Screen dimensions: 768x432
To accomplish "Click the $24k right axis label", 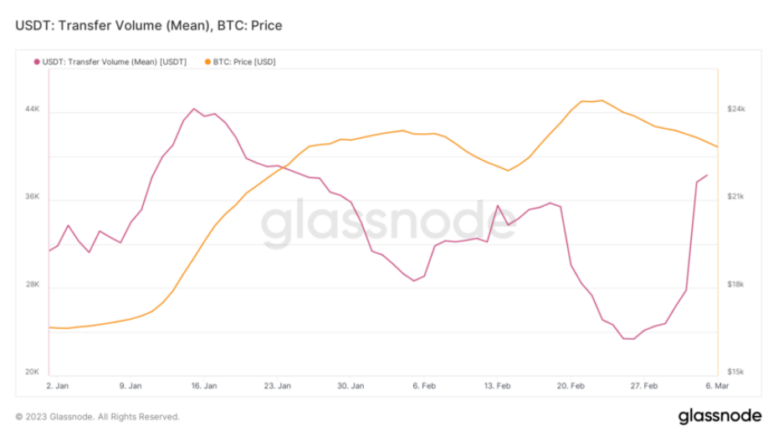I will pyautogui.click(x=737, y=108).
